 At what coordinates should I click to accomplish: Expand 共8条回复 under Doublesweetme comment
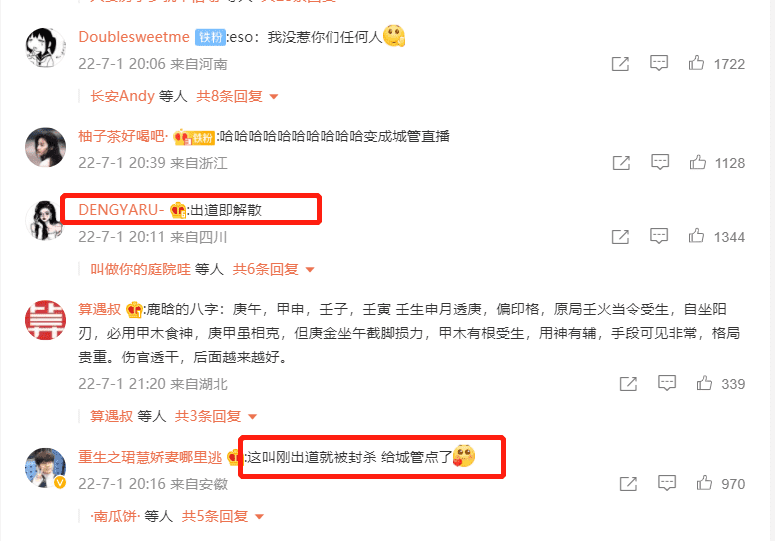pos(237,96)
